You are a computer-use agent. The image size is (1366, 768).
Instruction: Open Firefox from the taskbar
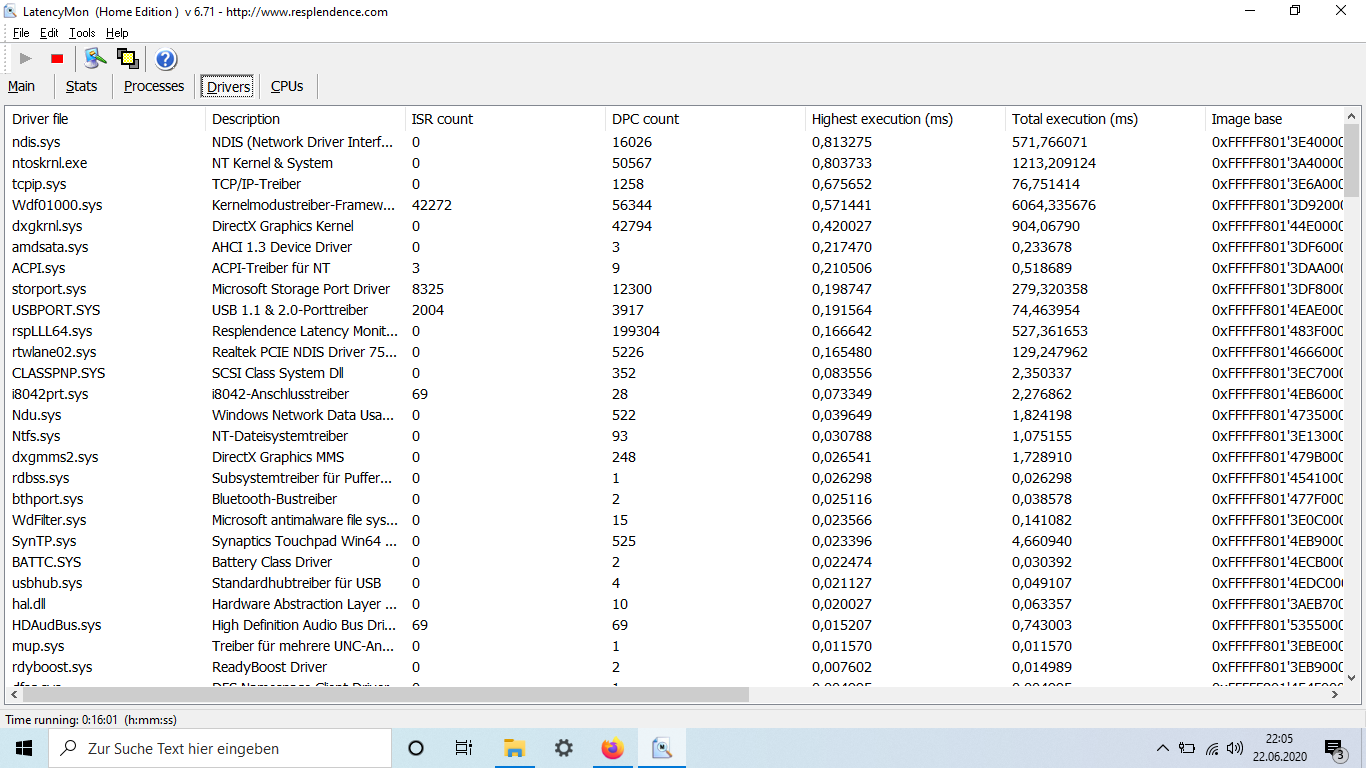click(612, 748)
